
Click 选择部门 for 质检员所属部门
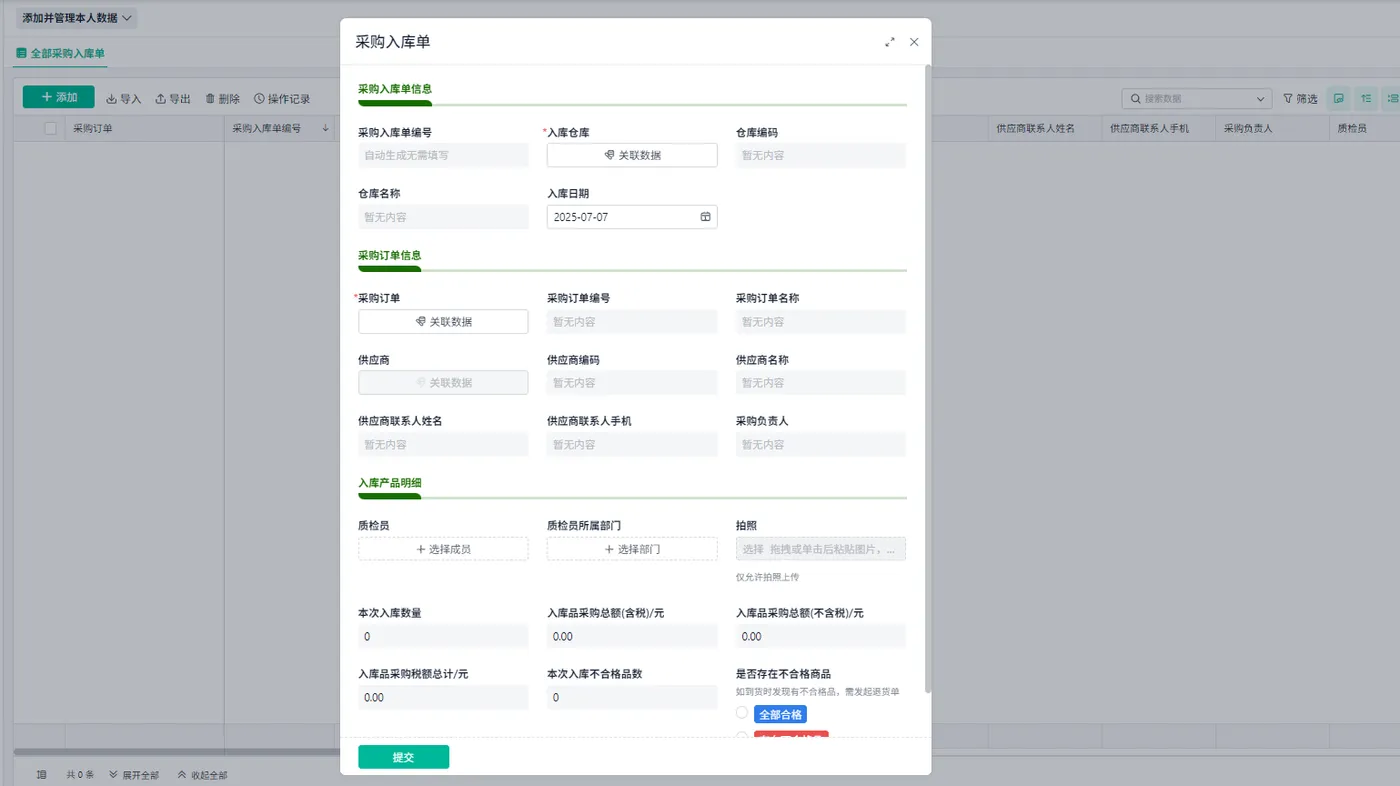click(632, 549)
